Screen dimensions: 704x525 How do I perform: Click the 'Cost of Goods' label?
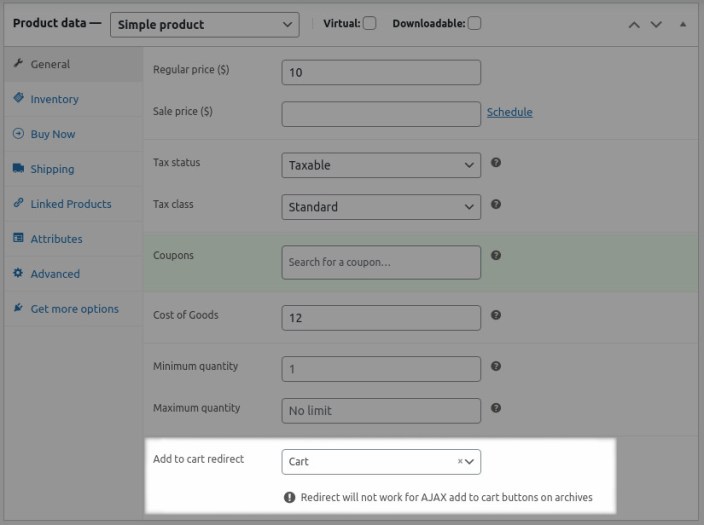tap(186, 315)
